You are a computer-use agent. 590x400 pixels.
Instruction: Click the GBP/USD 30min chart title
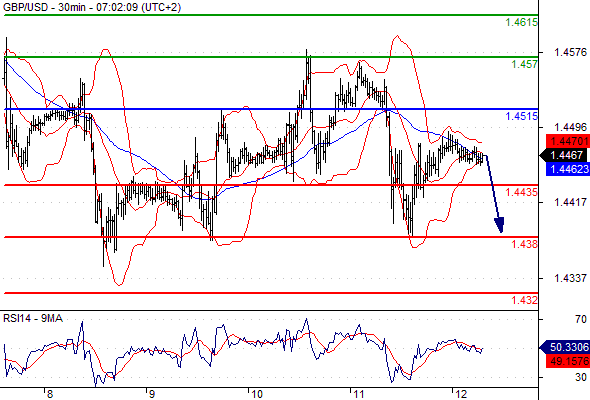(92, 7)
